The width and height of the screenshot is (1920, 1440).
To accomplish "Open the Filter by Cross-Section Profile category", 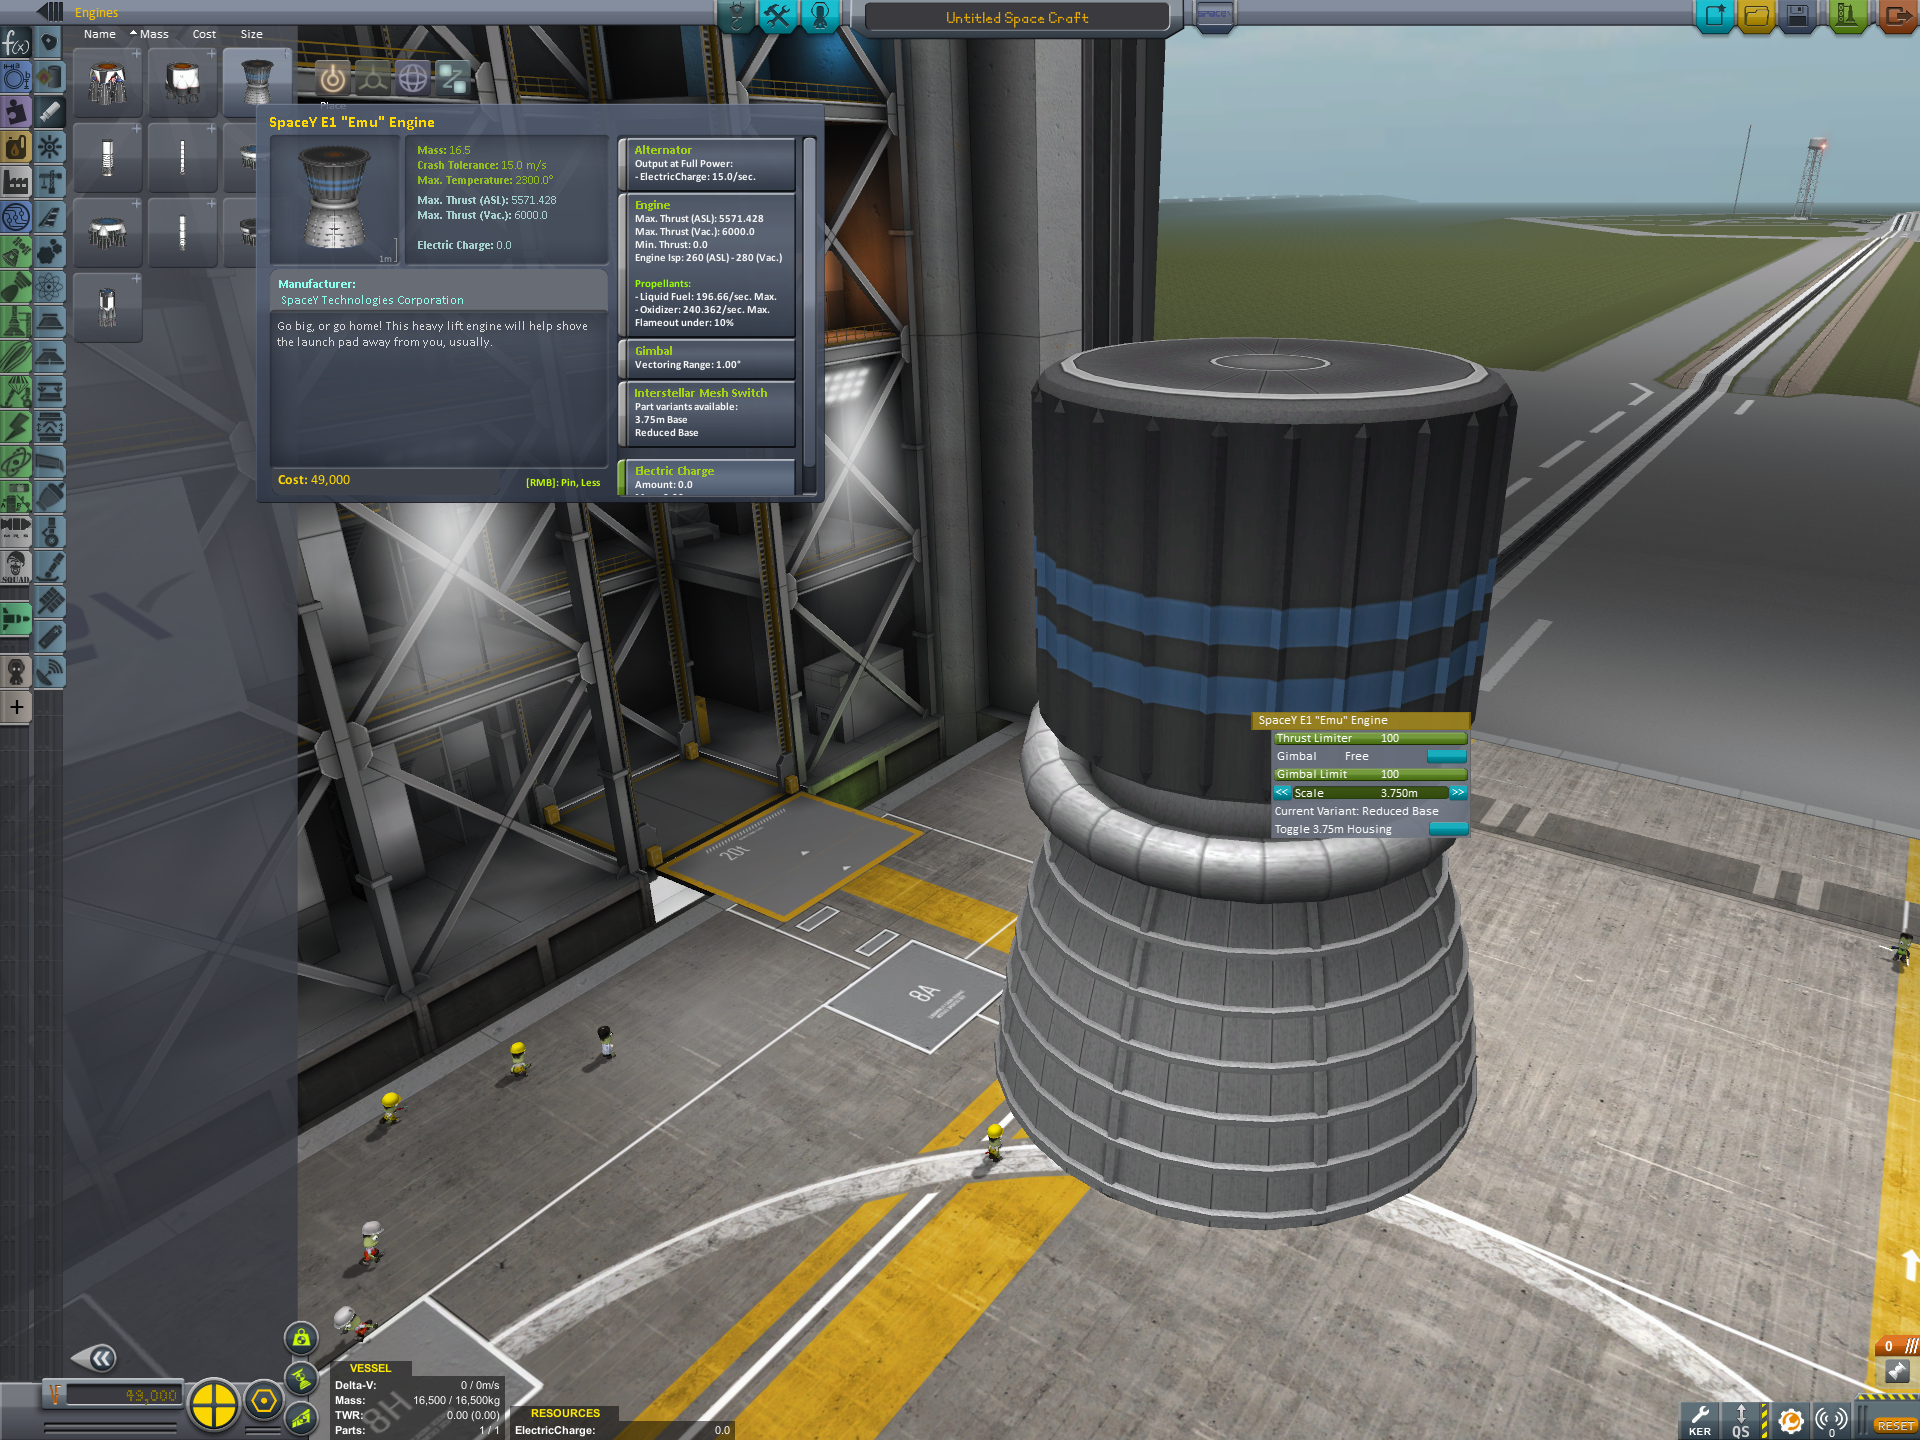I will click(x=16, y=77).
